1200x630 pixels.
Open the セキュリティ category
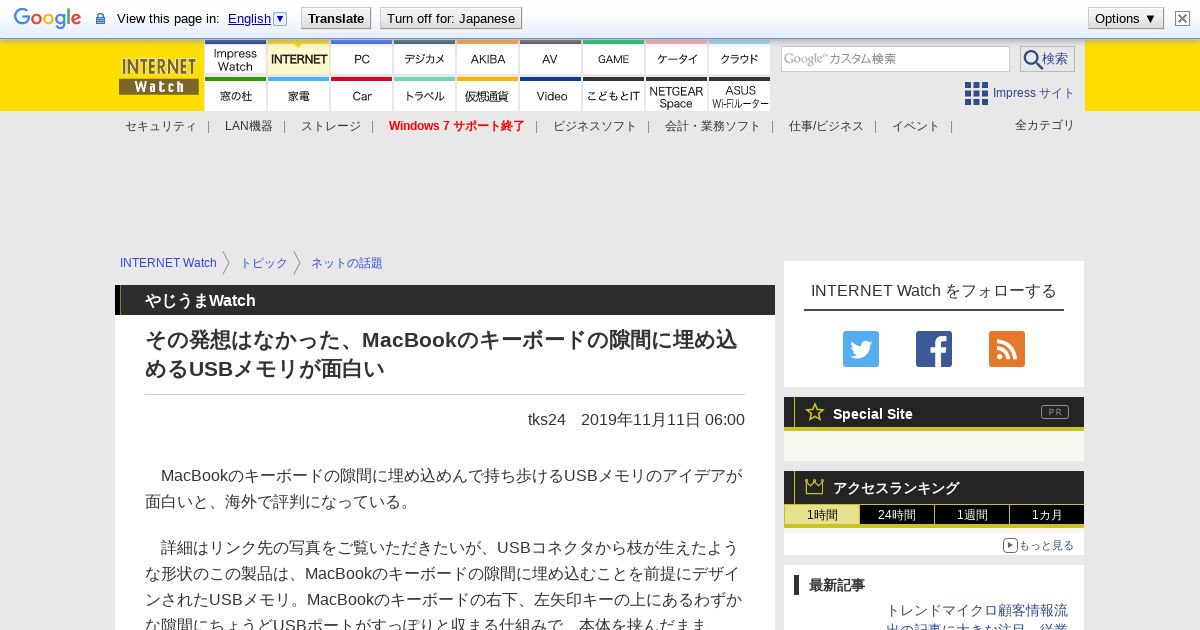(160, 126)
